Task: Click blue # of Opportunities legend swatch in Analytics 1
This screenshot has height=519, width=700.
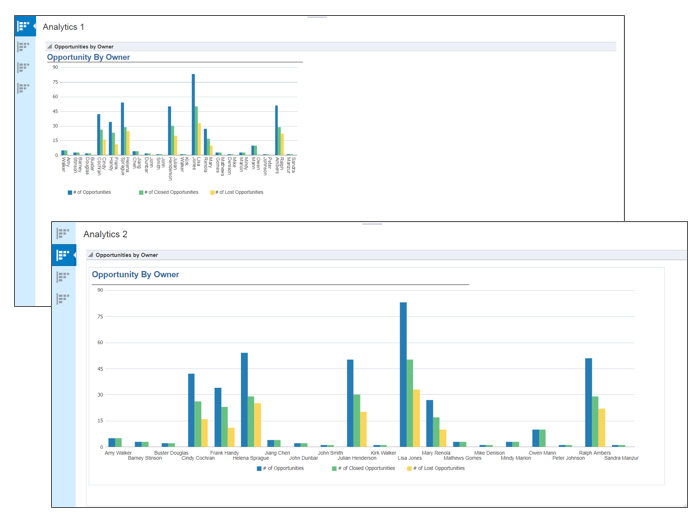Action: (x=70, y=192)
